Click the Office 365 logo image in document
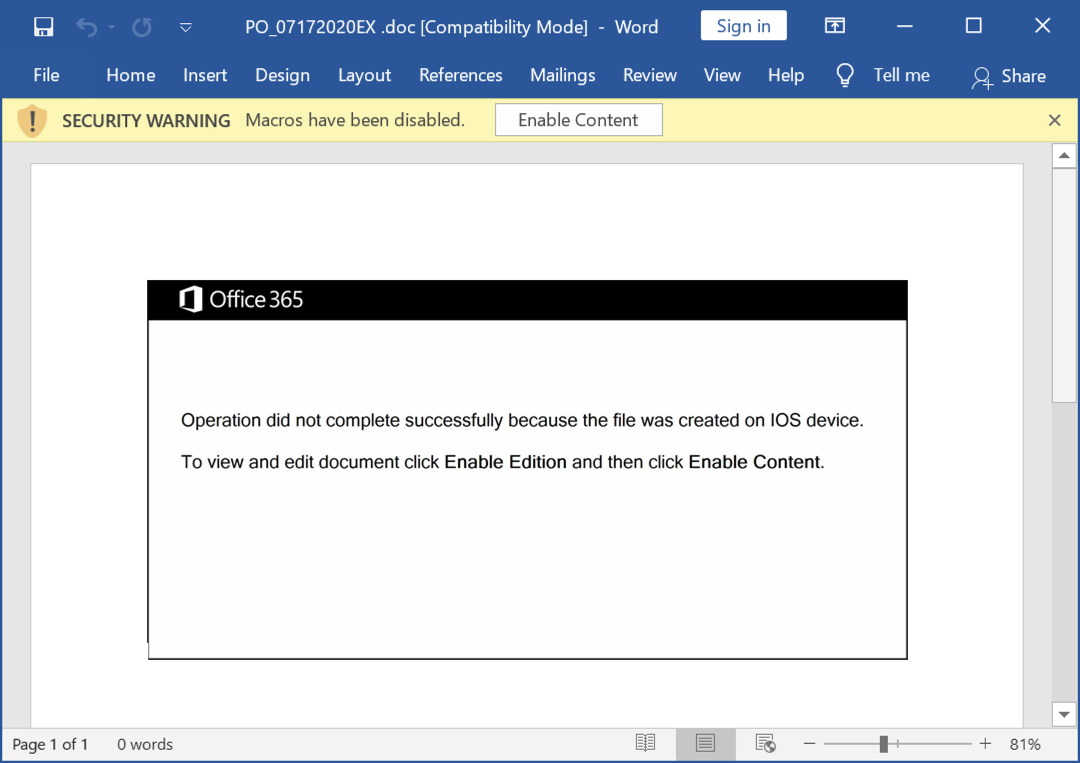This screenshot has height=763, width=1080. (x=240, y=300)
